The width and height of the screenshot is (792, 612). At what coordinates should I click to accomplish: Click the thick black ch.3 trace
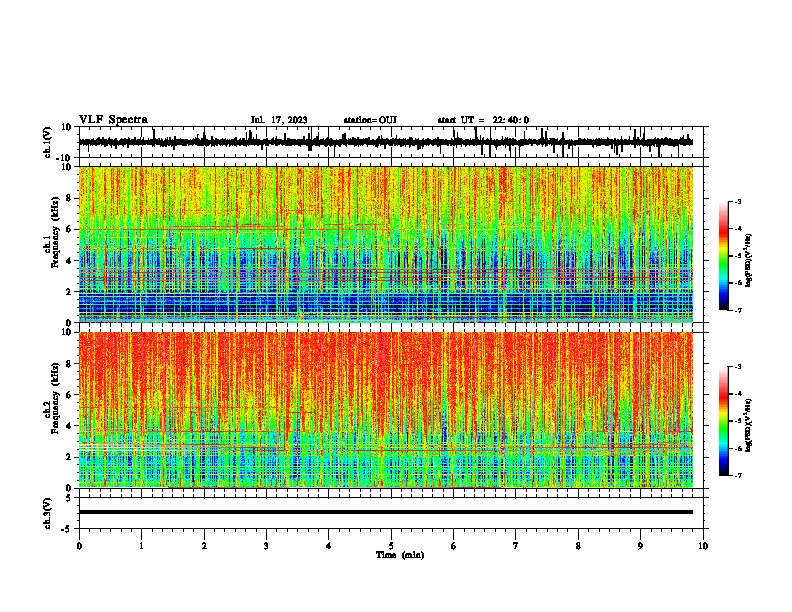pyautogui.click(x=386, y=512)
